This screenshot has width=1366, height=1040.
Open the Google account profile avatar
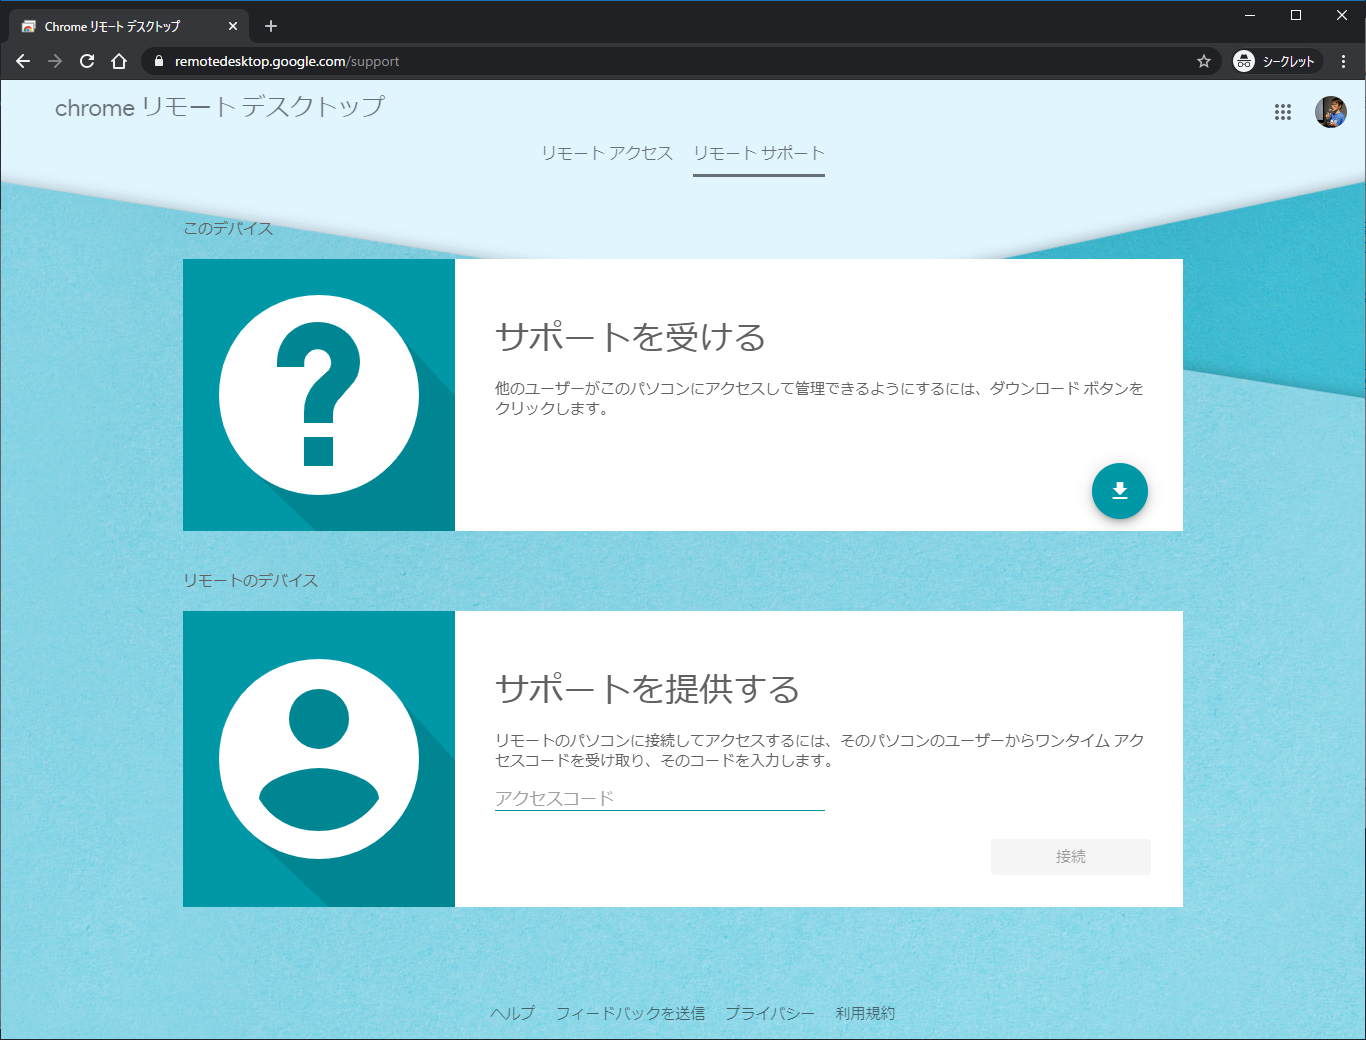coord(1331,112)
